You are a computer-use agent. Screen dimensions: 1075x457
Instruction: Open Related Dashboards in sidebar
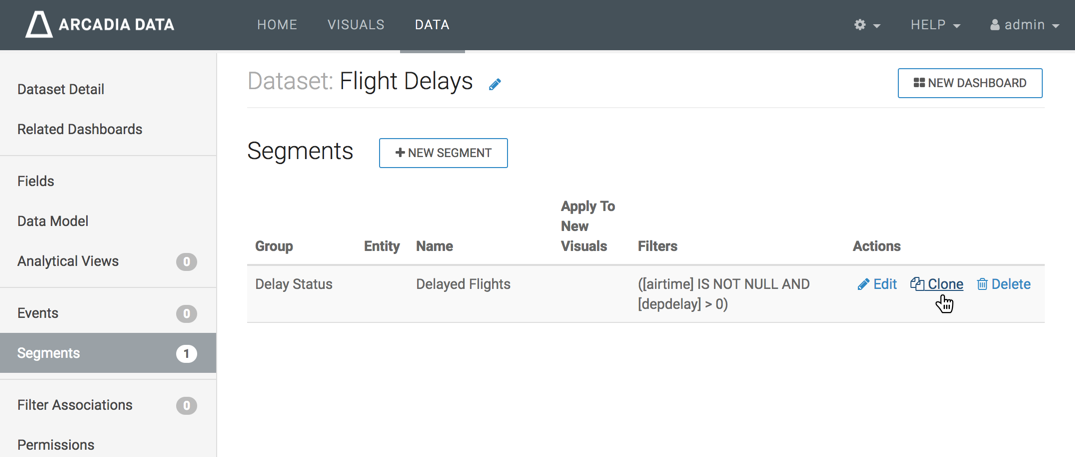pos(80,129)
